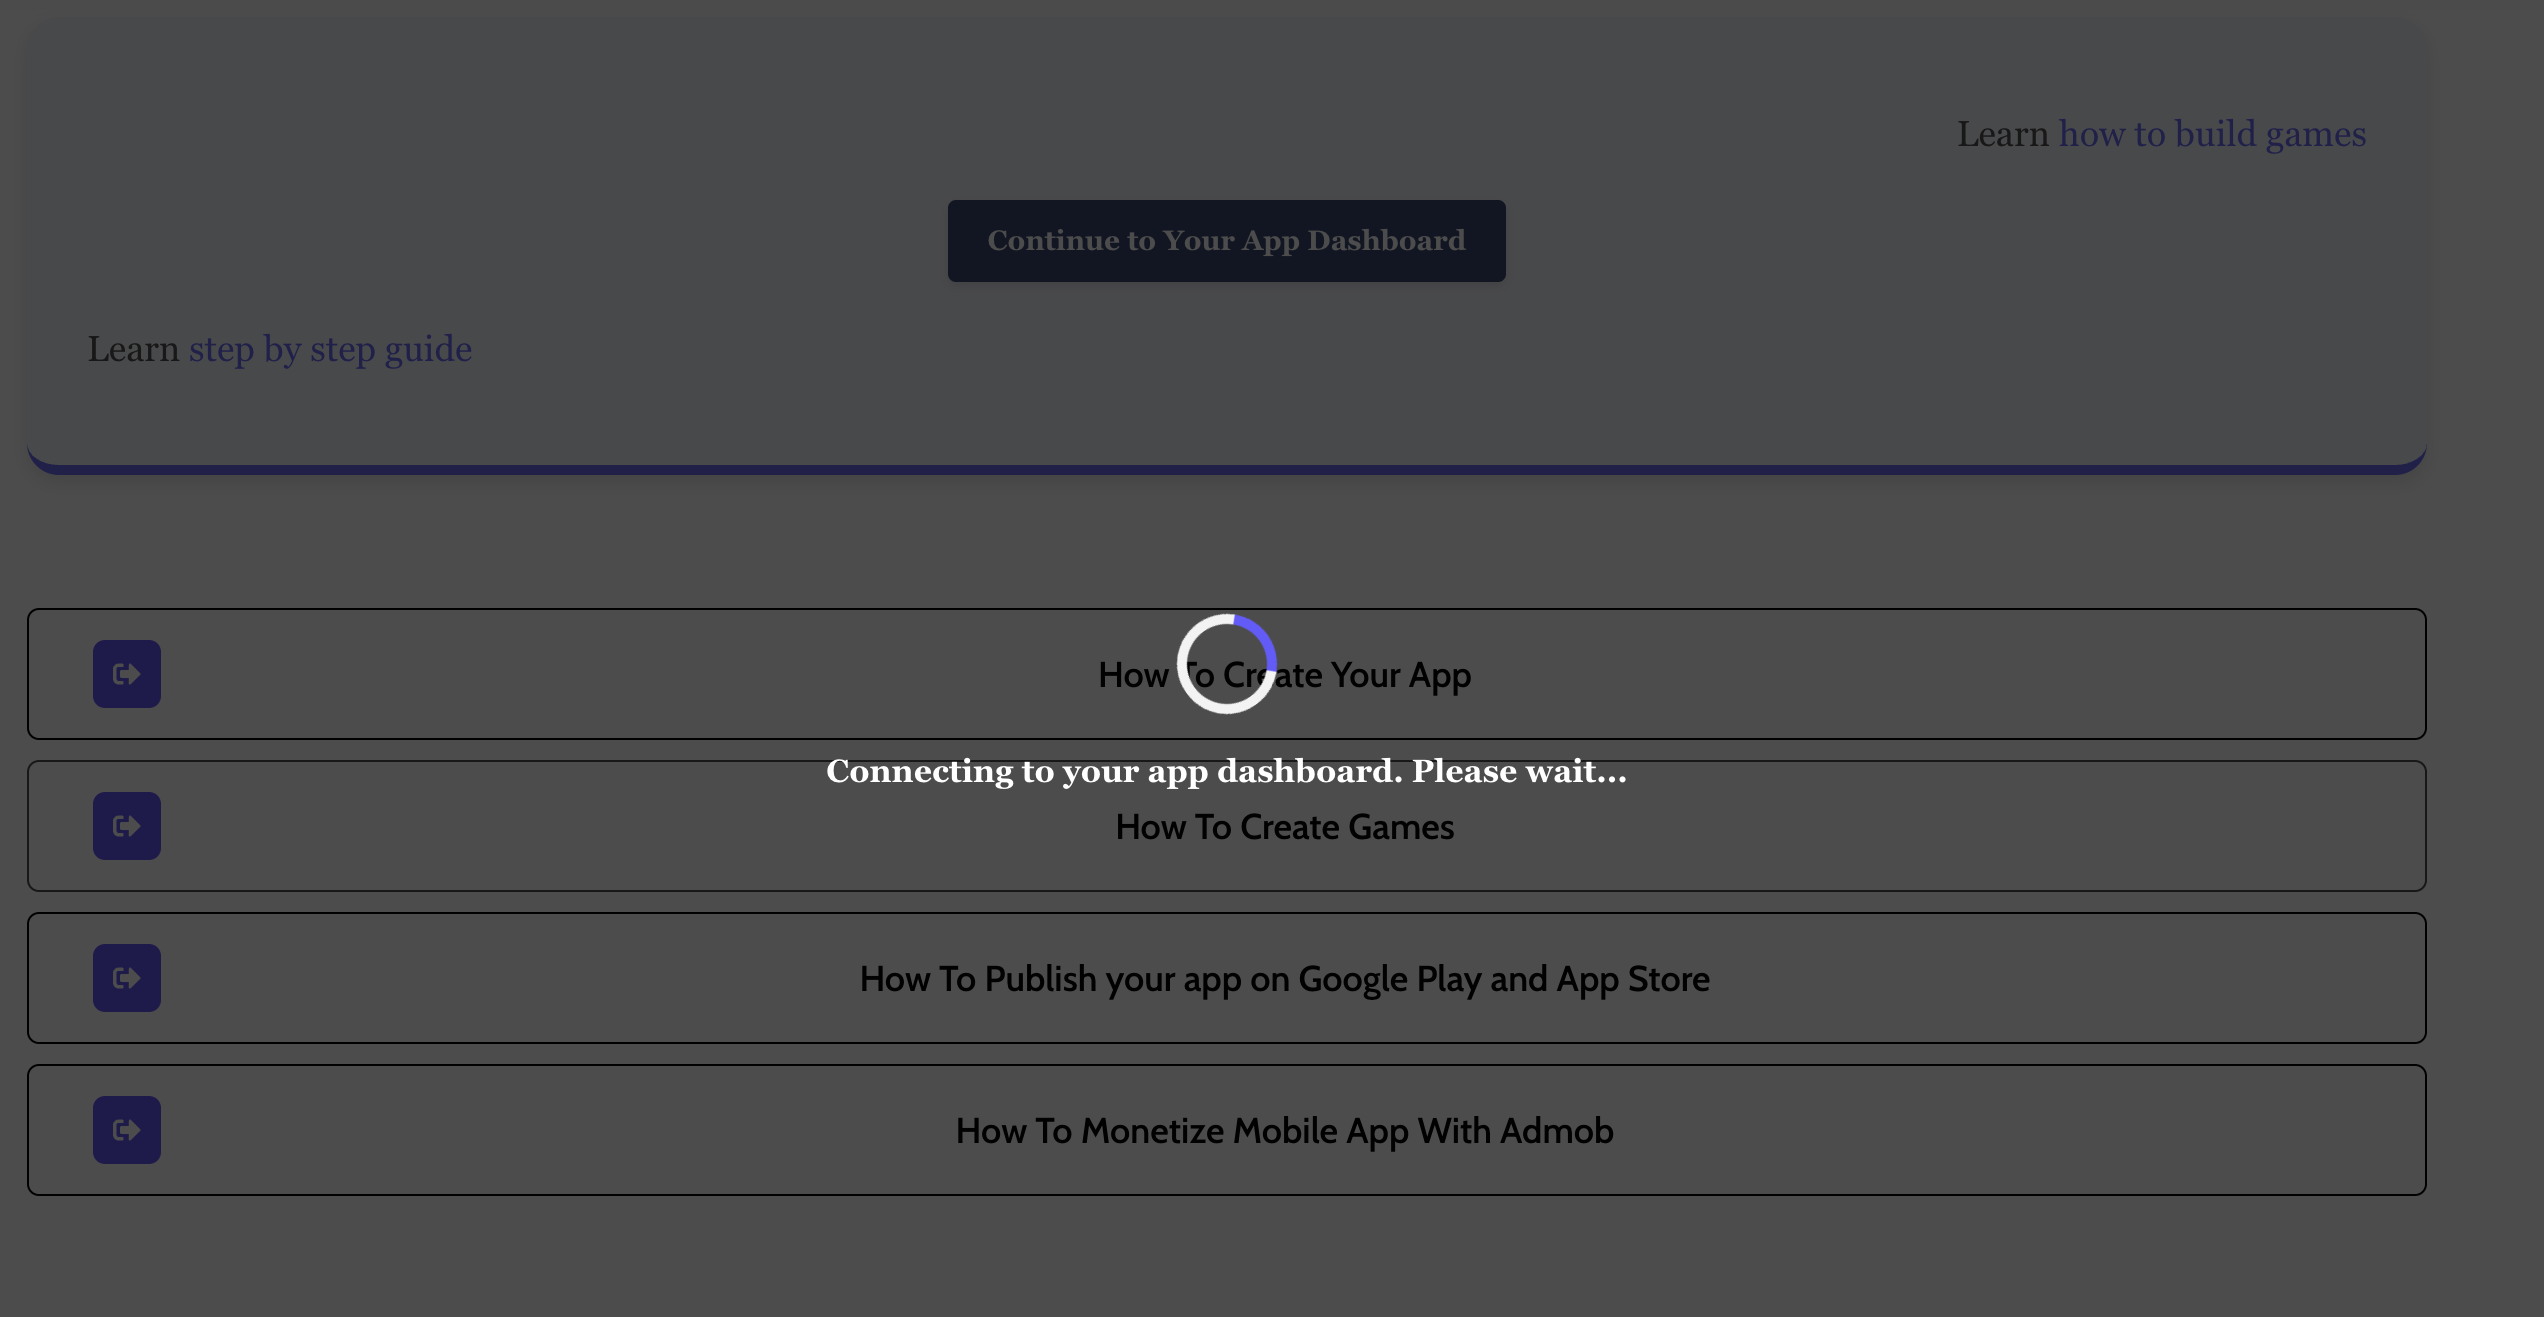Image resolution: width=2544 pixels, height=1317 pixels.
Task: Click the arrow icon in the Admob monetize row
Action: 127,1130
